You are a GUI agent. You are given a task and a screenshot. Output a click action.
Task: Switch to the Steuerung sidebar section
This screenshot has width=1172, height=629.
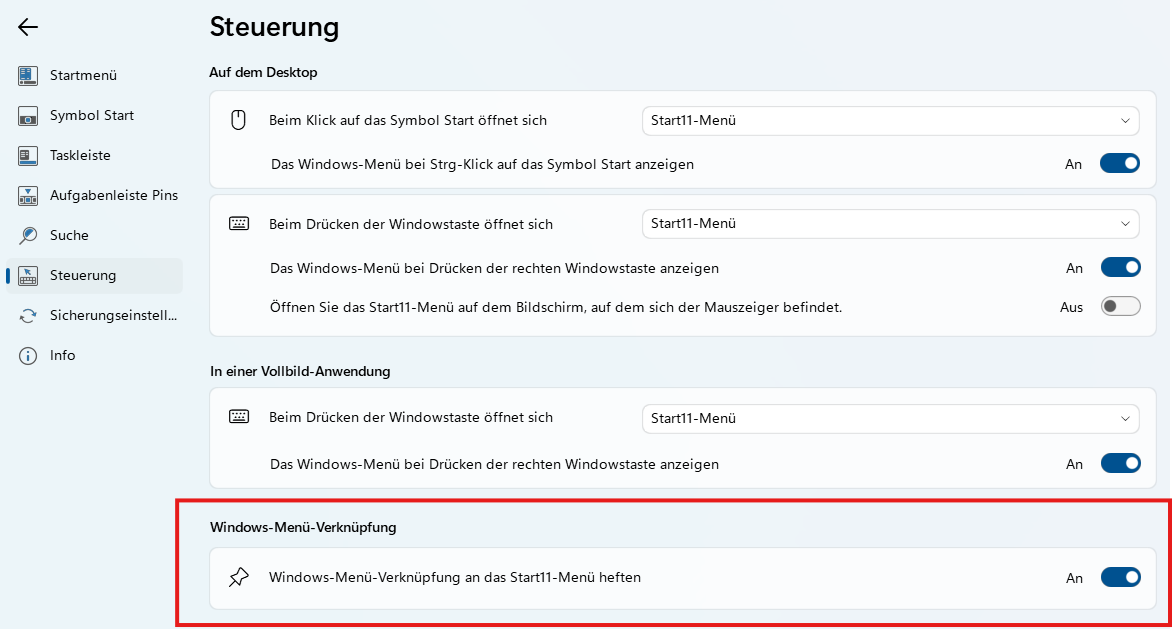tap(83, 276)
